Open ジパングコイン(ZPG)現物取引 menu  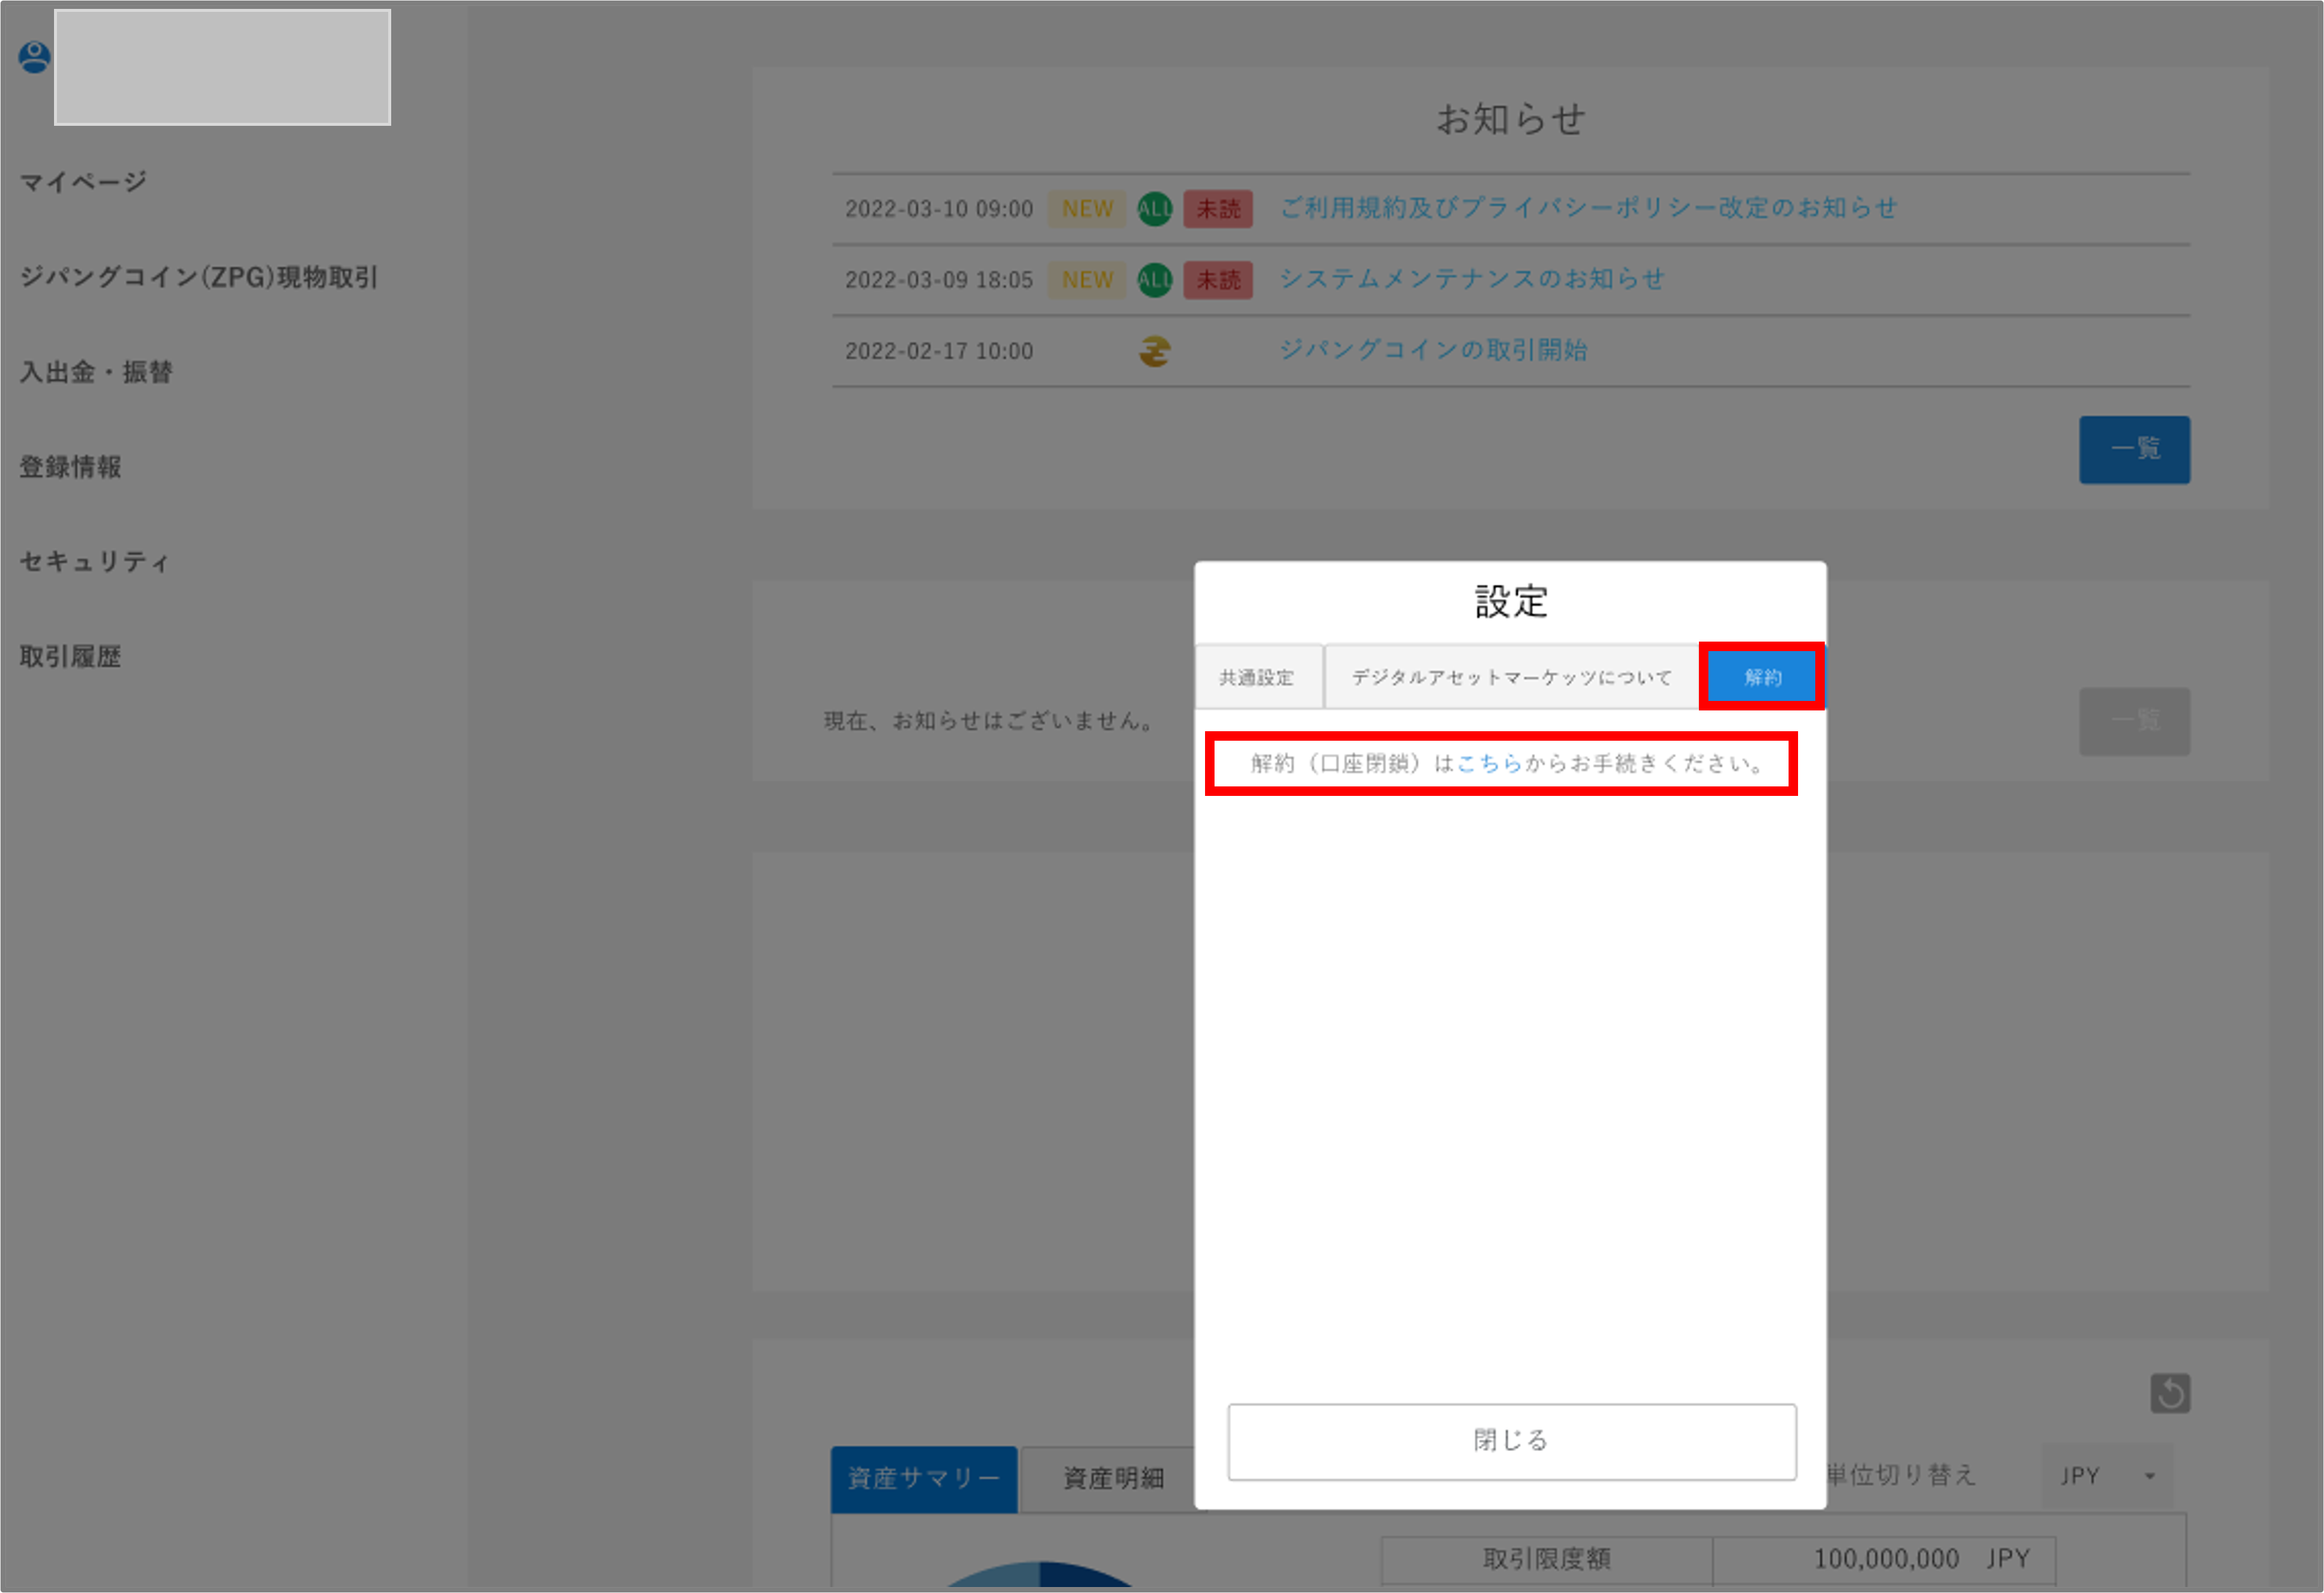(x=199, y=277)
